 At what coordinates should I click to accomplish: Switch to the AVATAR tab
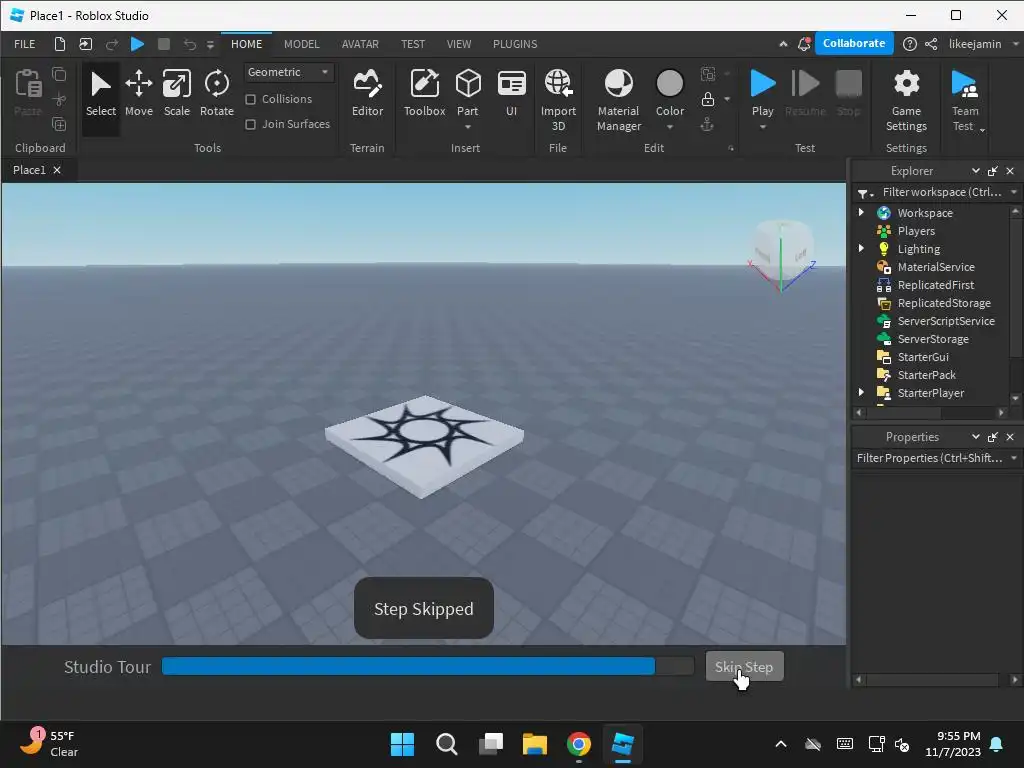click(x=360, y=44)
